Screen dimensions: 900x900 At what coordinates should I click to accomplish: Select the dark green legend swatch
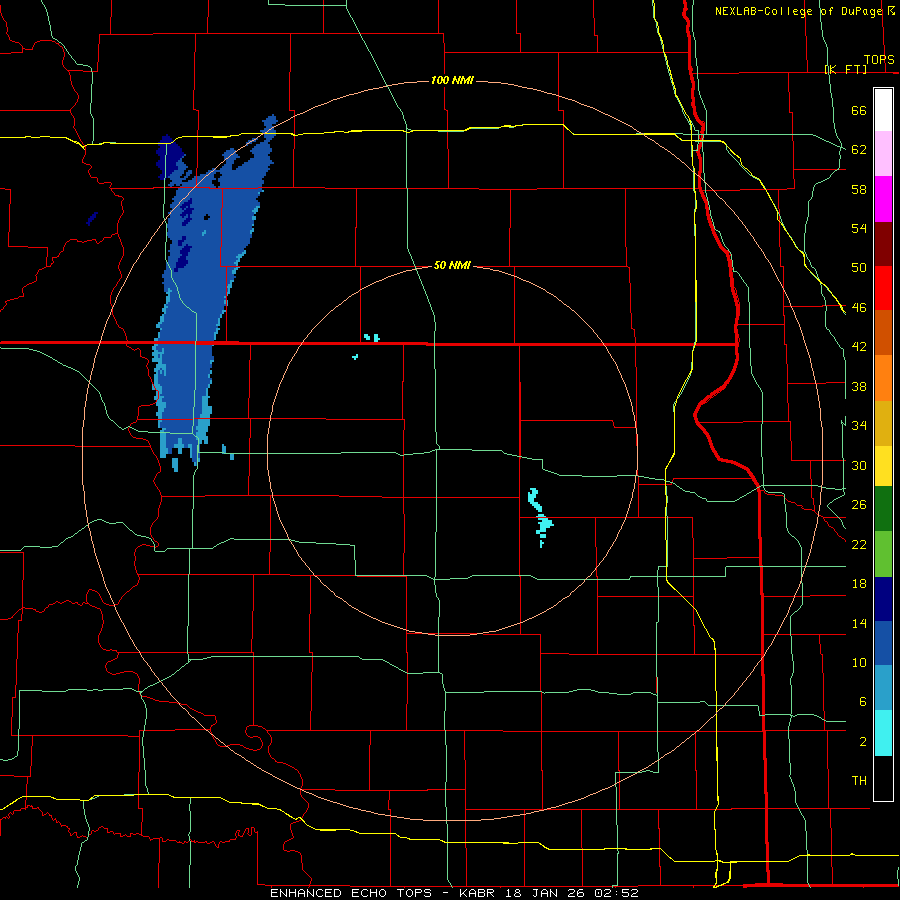tap(883, 509)
